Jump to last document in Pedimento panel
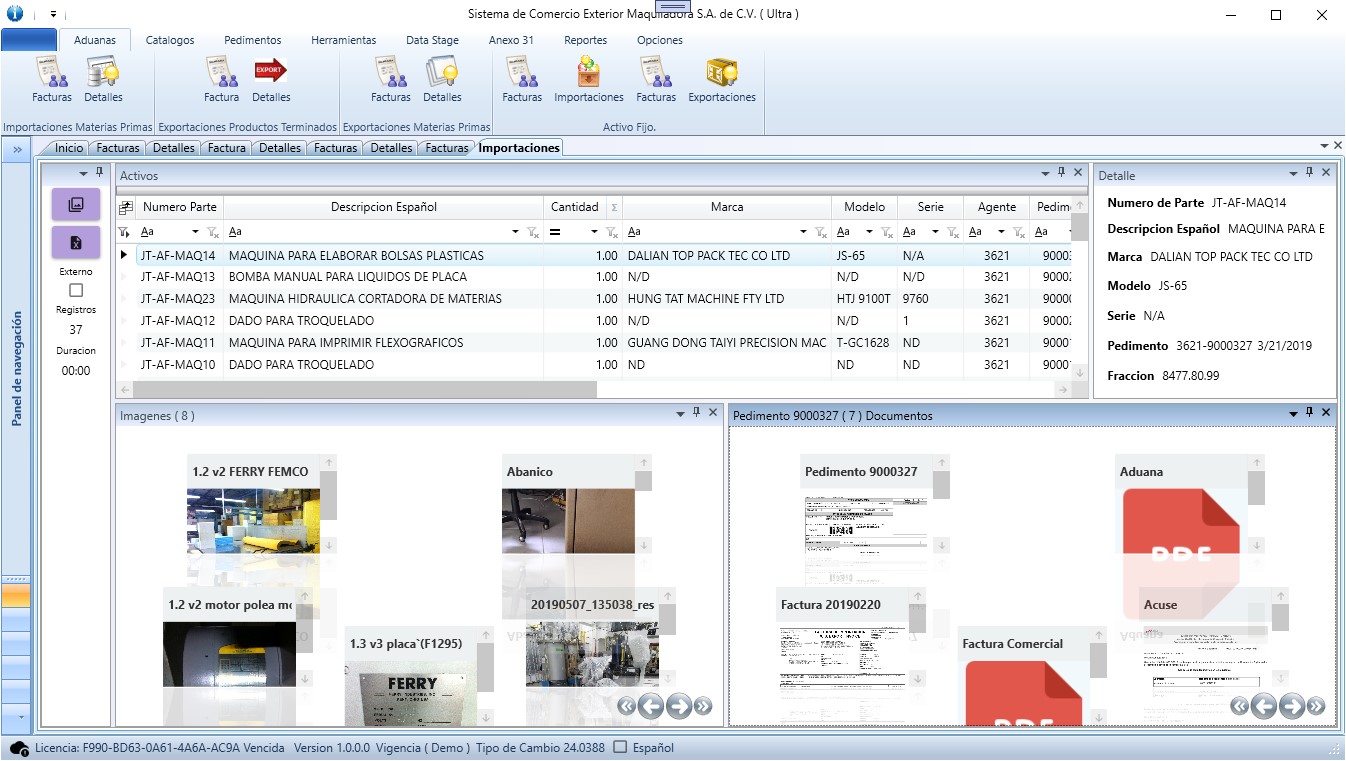Screen dimensions: 1346x761 pyautogui.click(x=1315, y=706)
